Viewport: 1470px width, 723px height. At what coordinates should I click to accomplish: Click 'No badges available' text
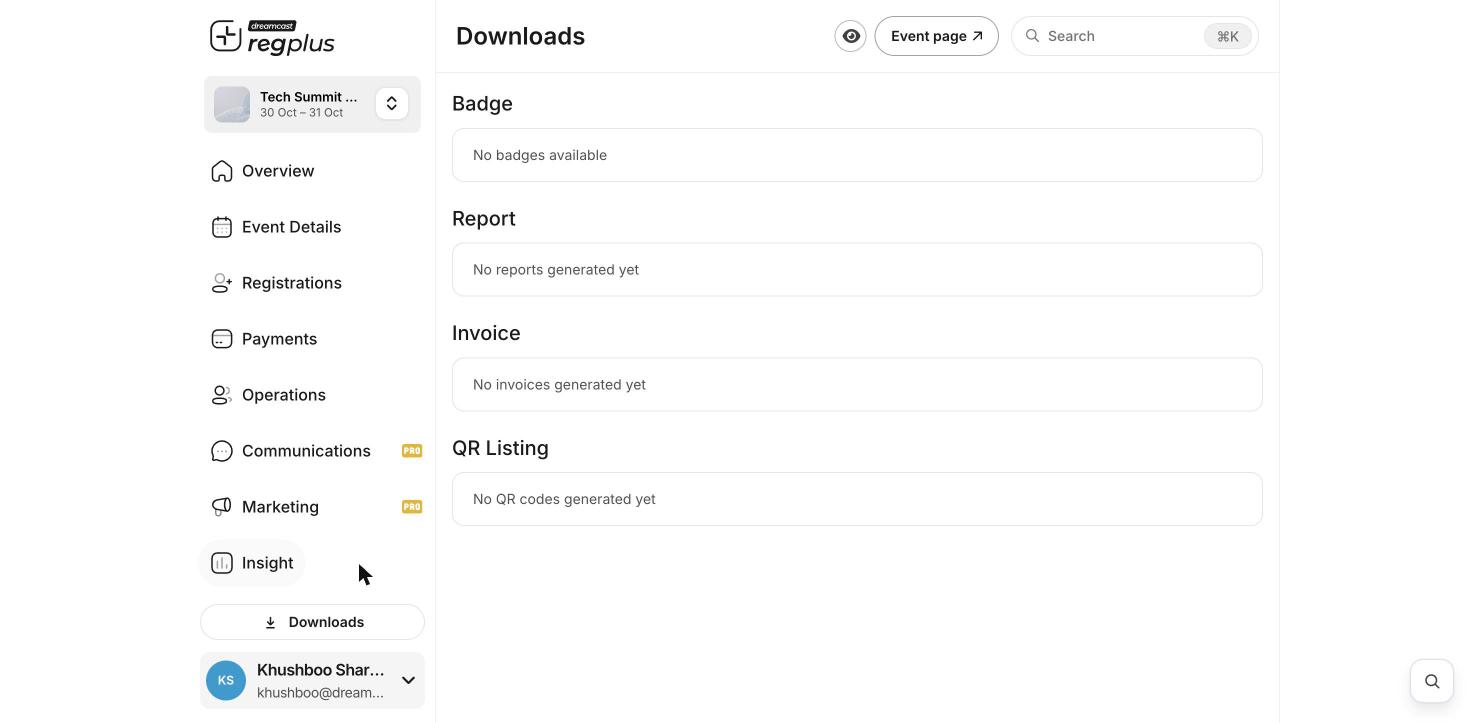point(540,155)
